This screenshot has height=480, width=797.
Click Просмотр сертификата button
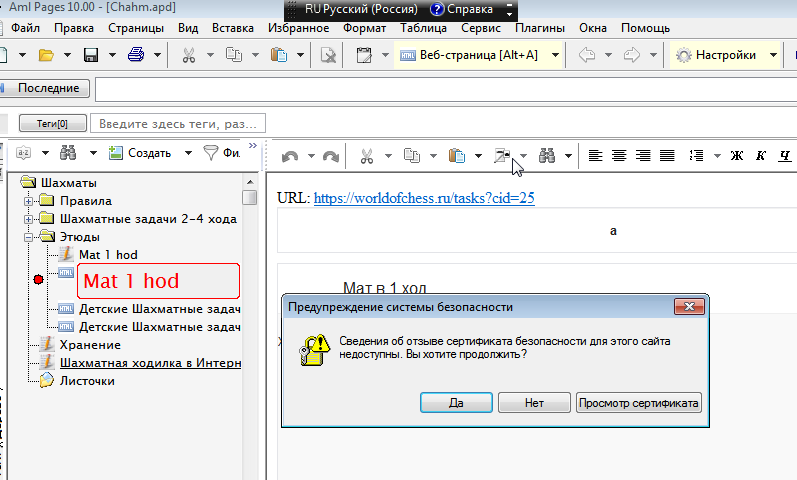point(638,403)
